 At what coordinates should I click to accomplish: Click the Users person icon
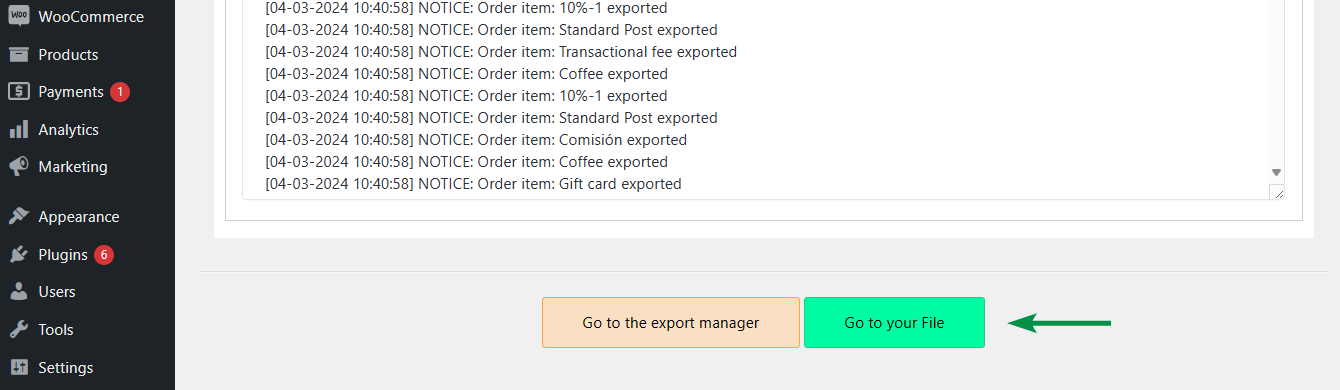pos(18,292)
